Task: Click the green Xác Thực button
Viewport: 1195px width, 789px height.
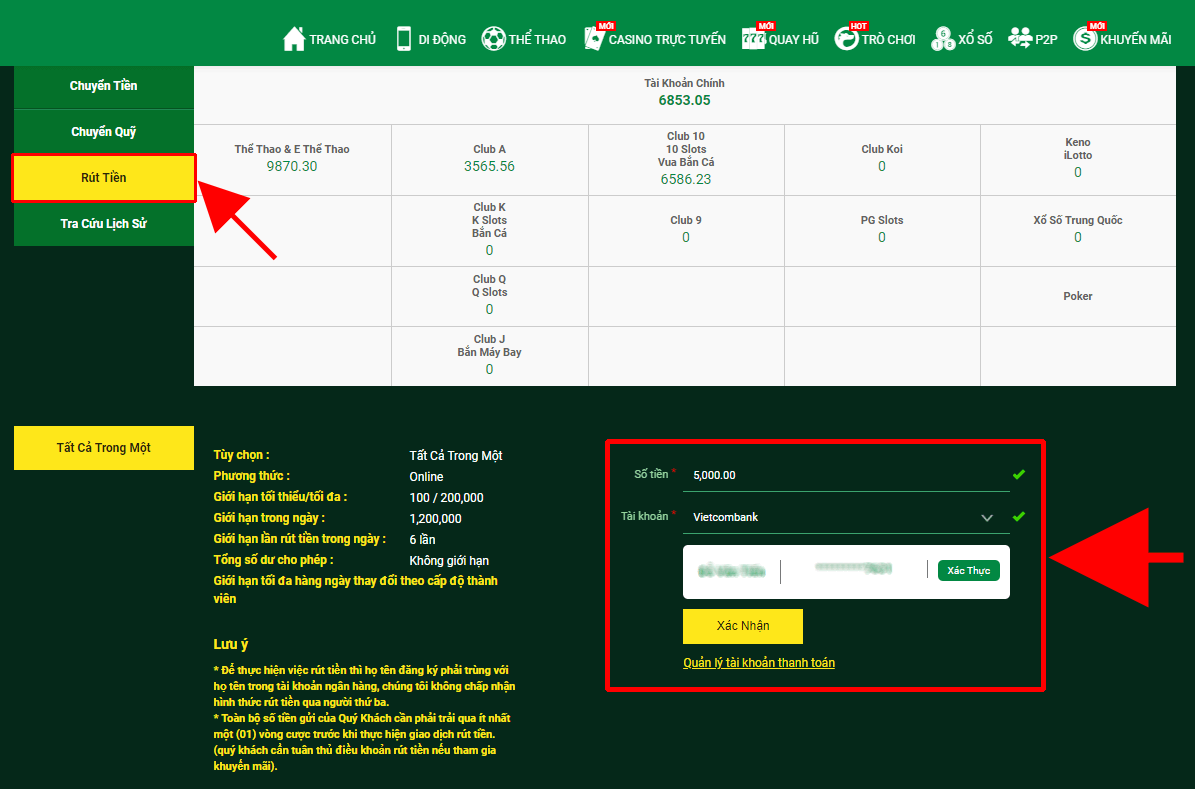Action: pos(968,570)
